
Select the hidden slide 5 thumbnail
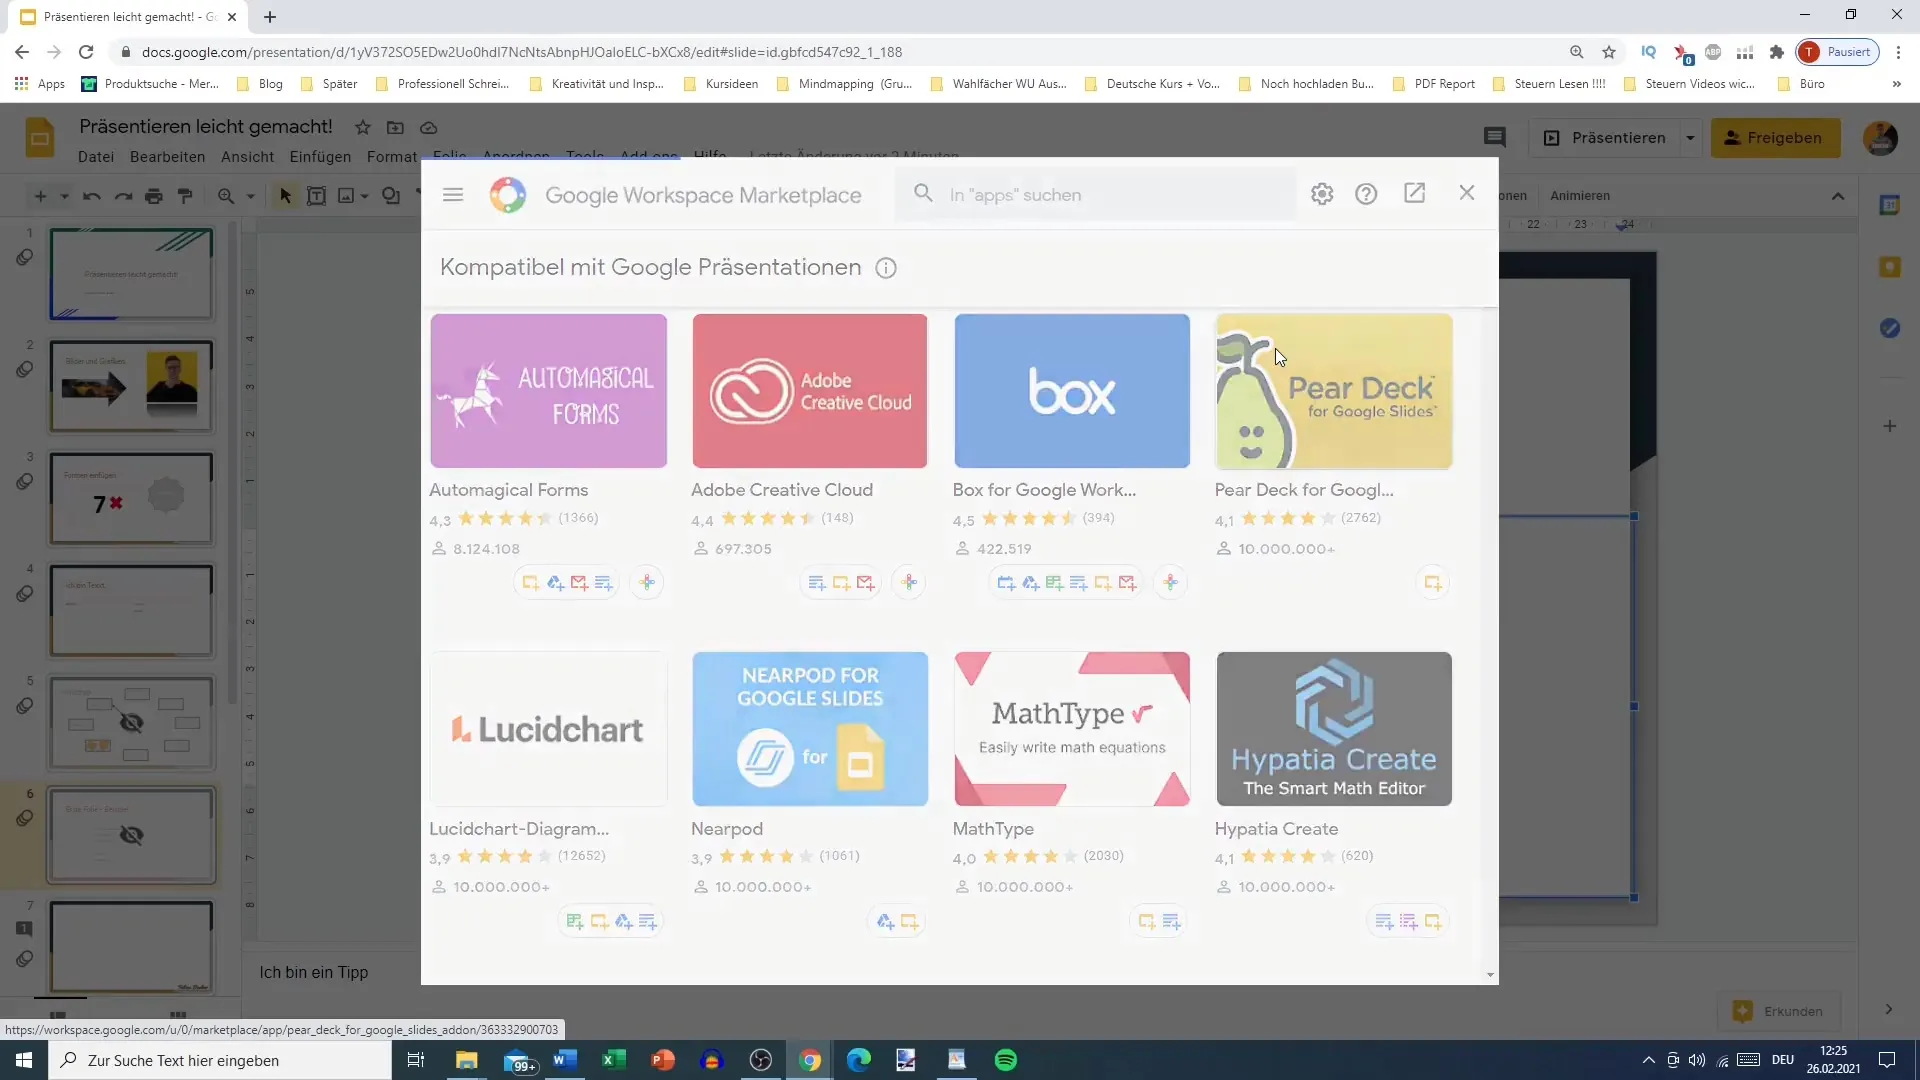click(131, 723)
